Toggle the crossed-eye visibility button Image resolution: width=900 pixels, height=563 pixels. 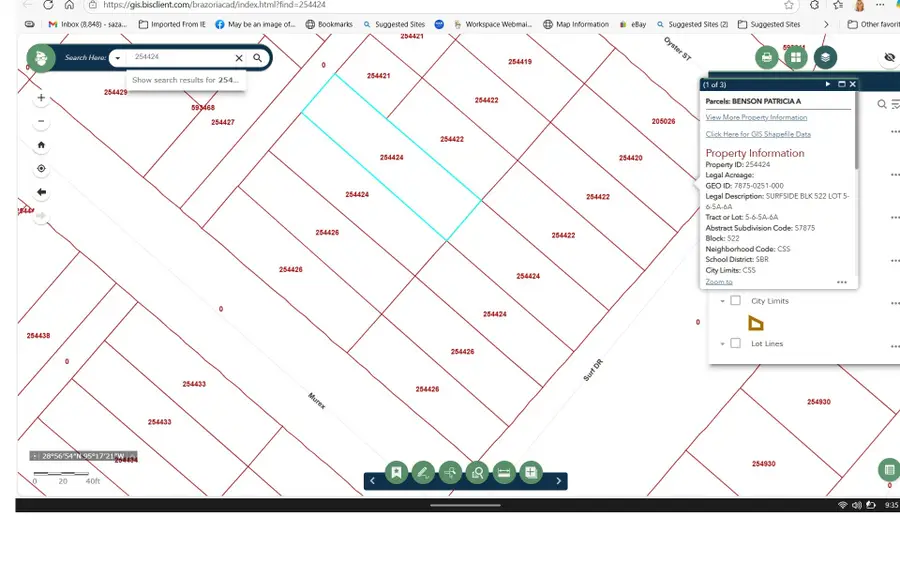click(x=890, y=58)
